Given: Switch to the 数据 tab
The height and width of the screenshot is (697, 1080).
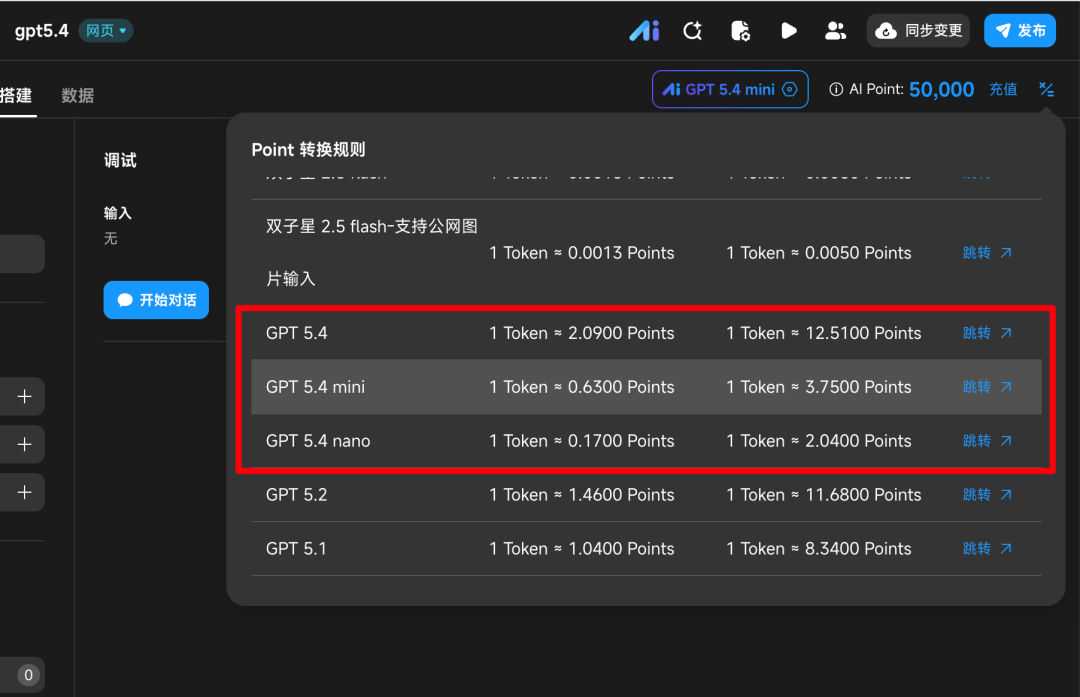Looking at the screenshot, I should (78, 95).
